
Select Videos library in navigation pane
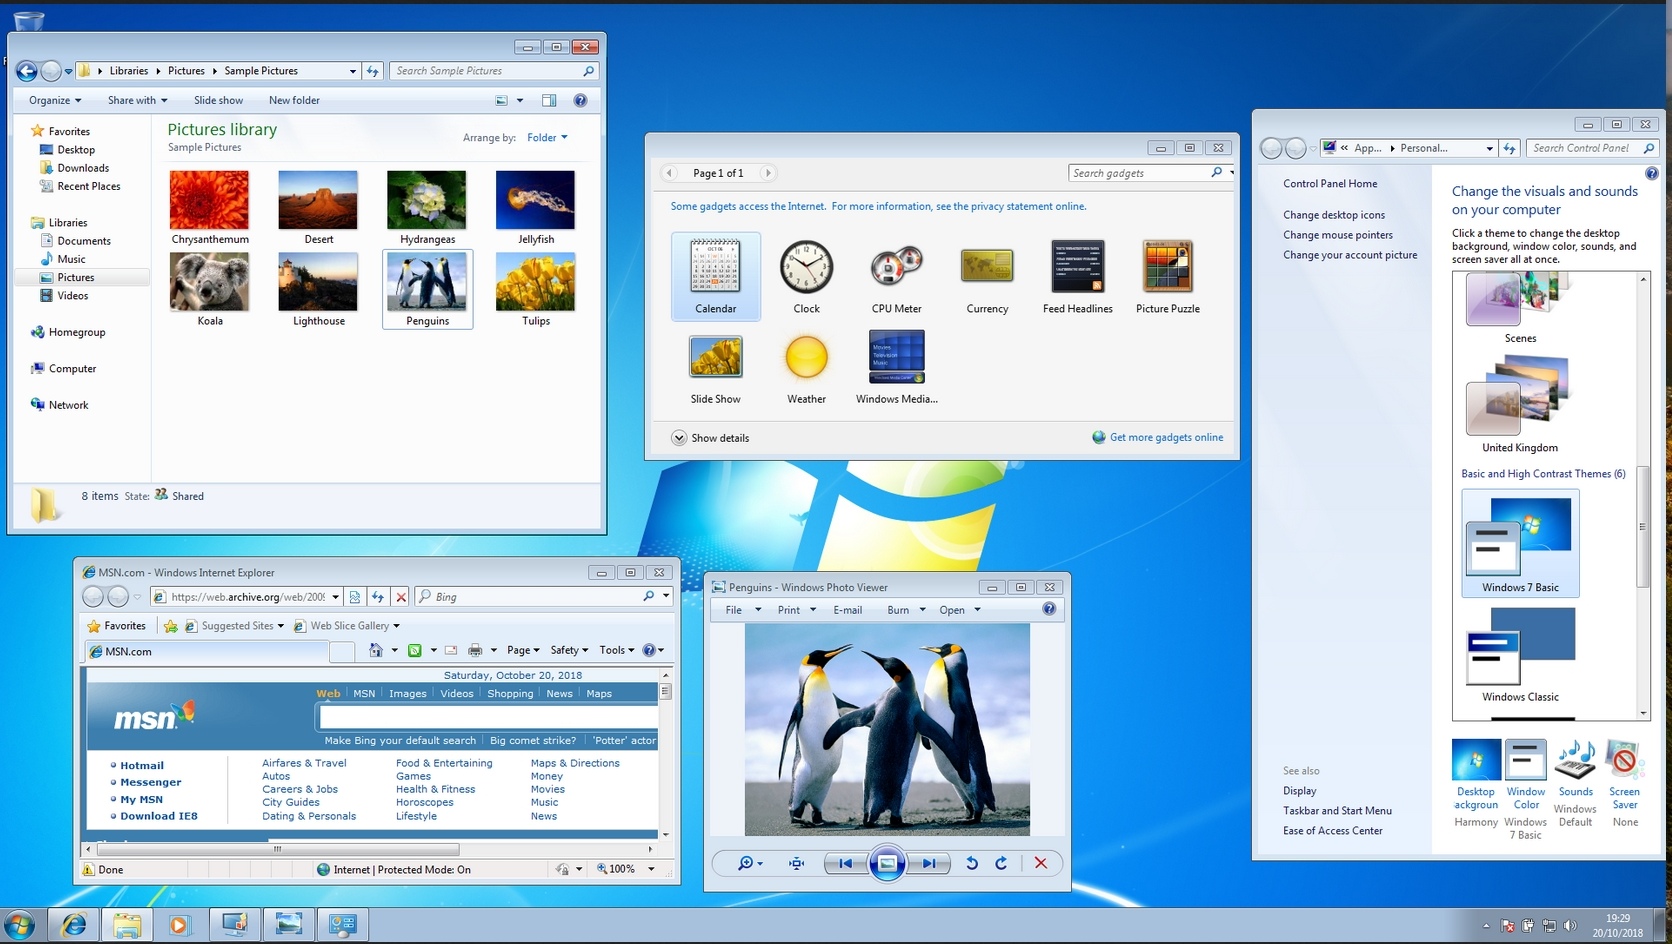point(72,296)
